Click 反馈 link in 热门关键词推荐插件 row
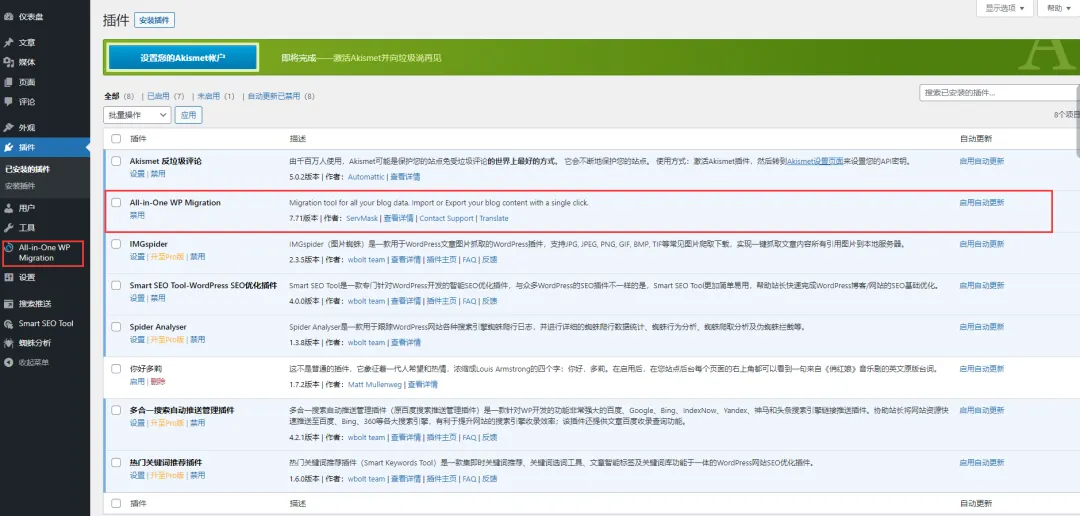Screen dimensions: 1080x516 [490, 478]
